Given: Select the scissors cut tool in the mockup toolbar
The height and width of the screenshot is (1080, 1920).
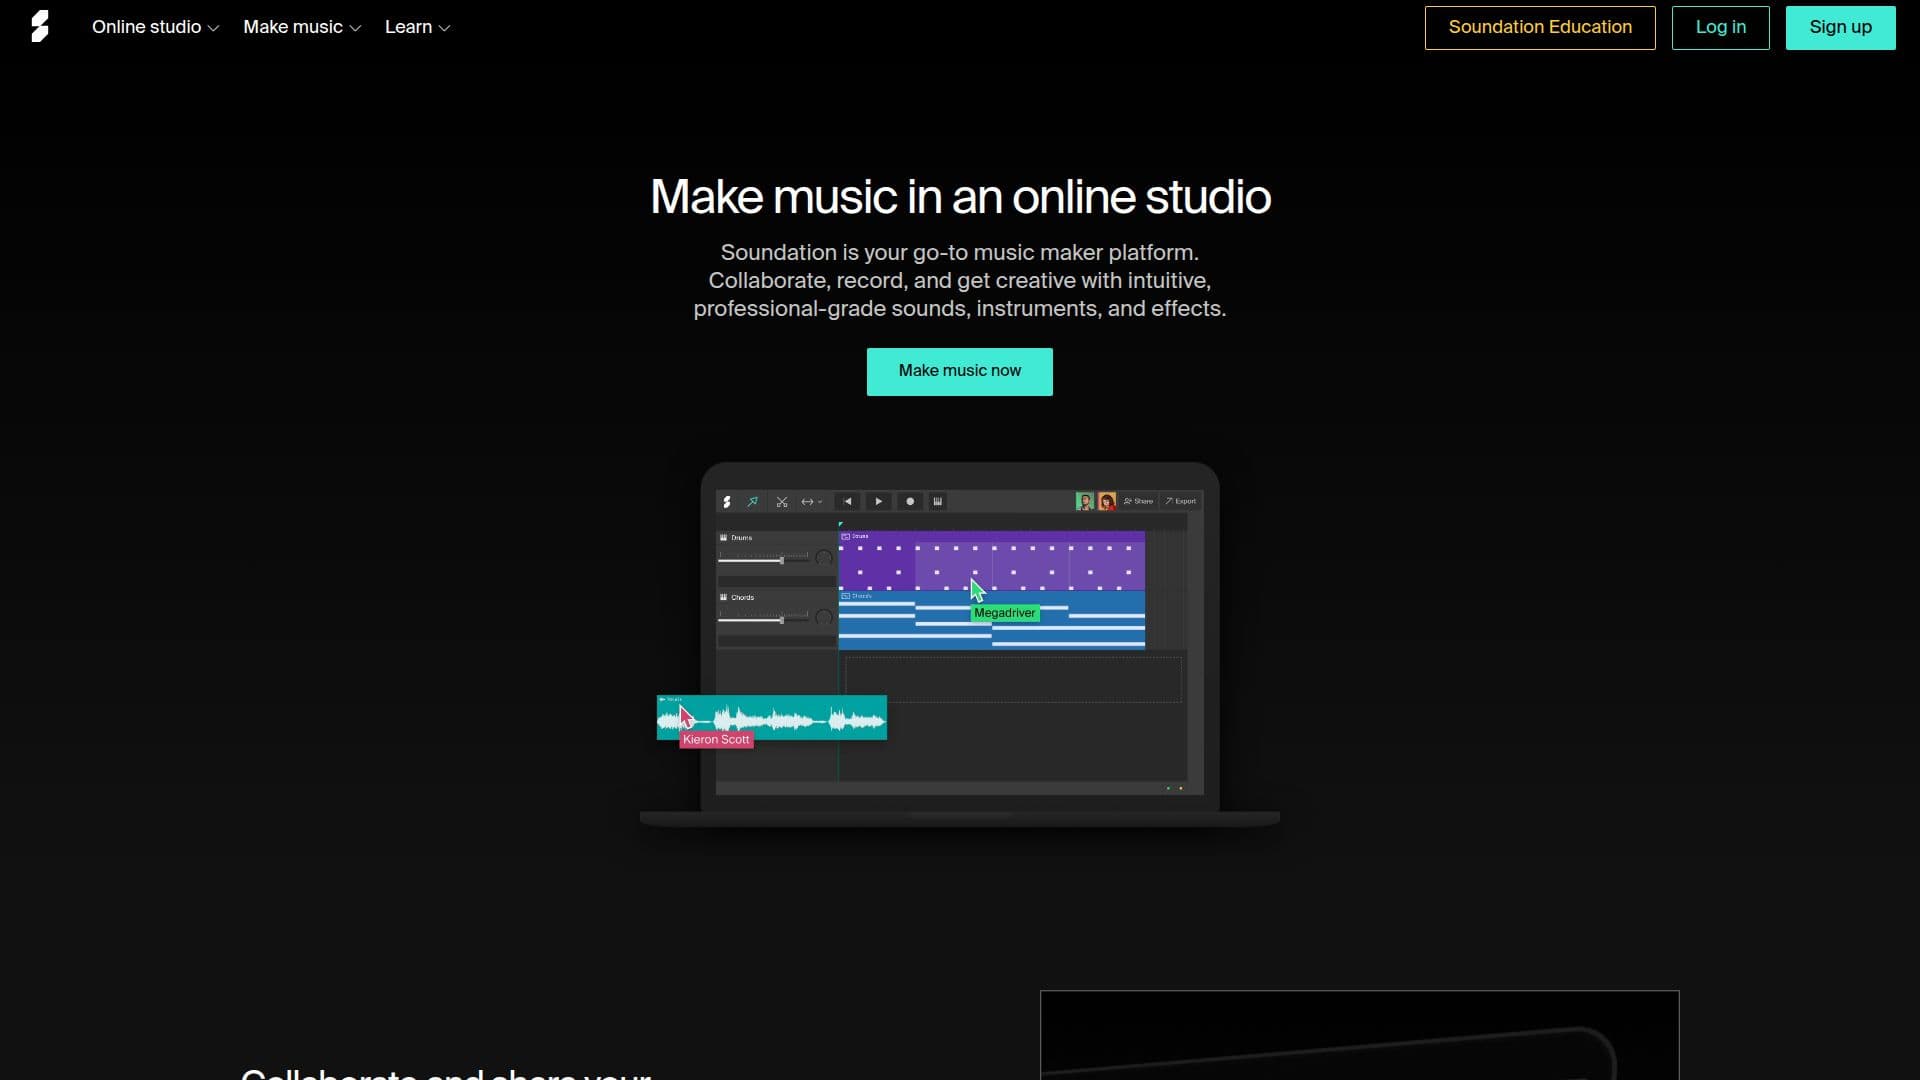Looking at the screenshot, I should (782, 502).
